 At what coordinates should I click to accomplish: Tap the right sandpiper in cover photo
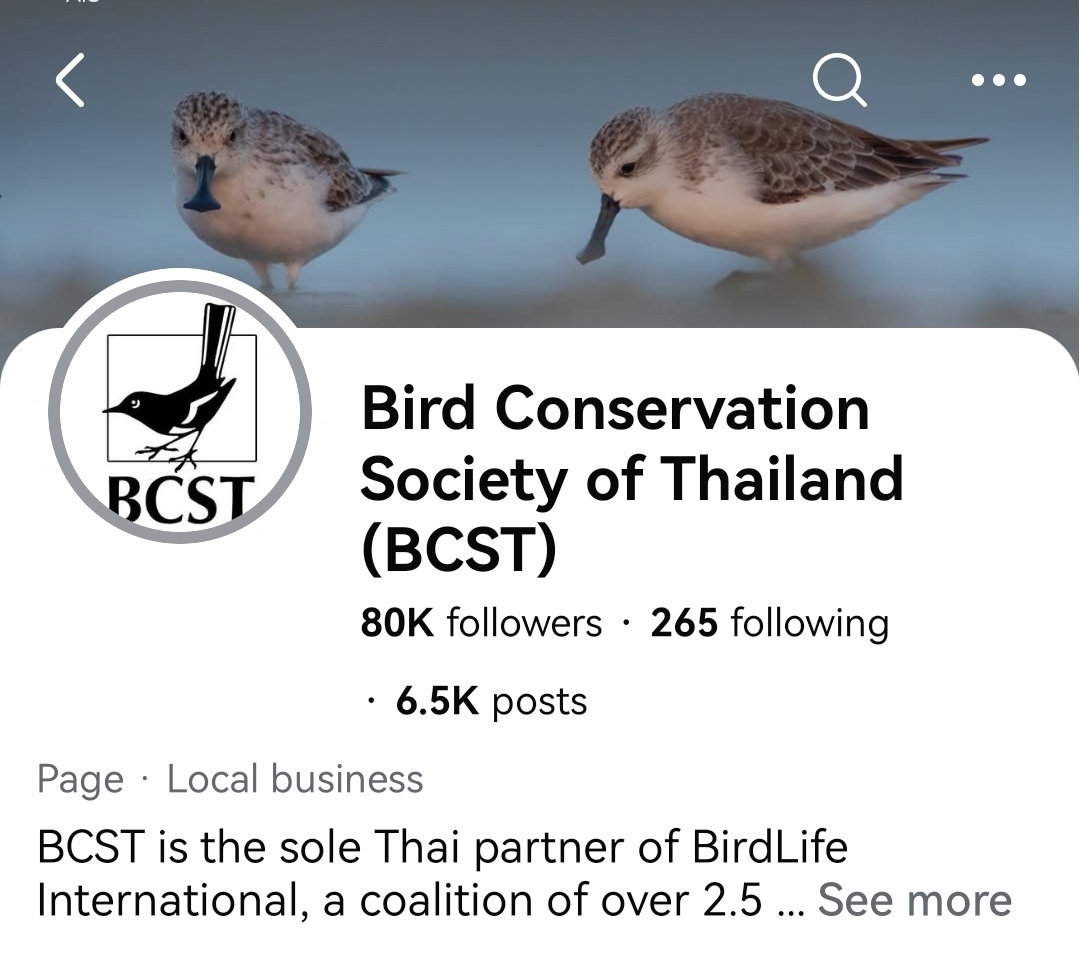click(x=760, y=180)
